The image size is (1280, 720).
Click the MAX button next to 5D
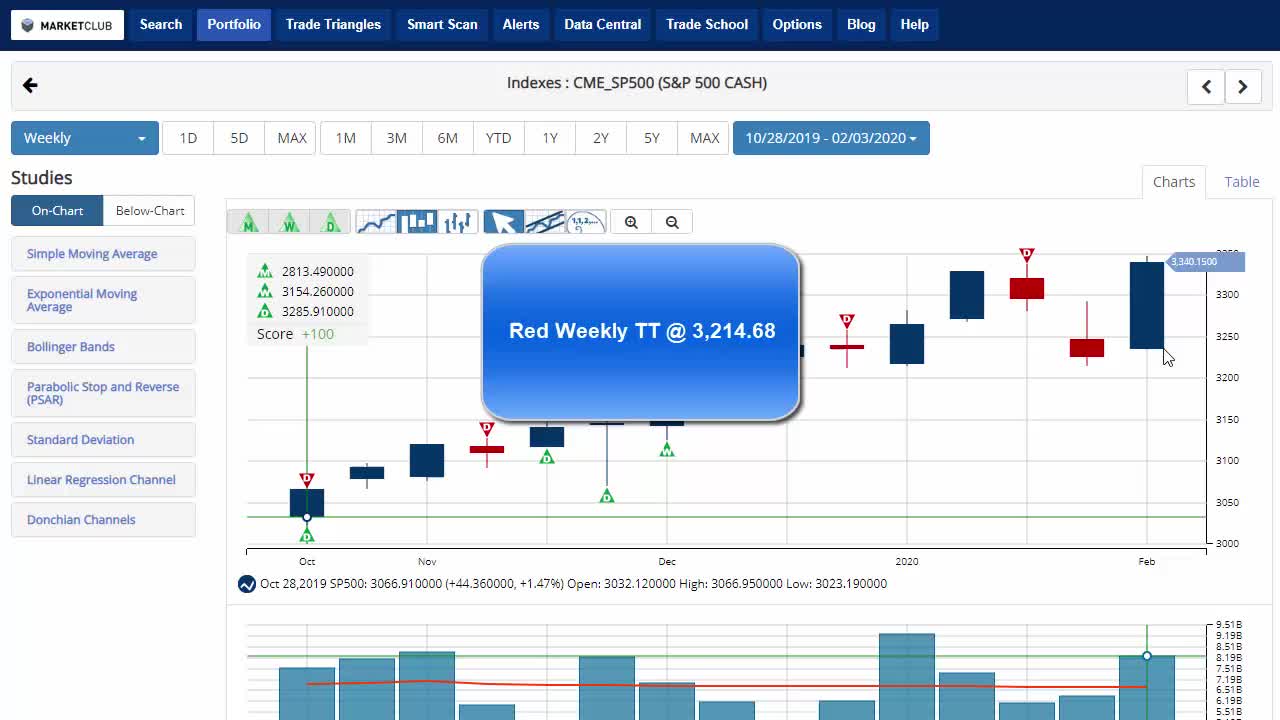pyautogui.click(x=292, y=138)
